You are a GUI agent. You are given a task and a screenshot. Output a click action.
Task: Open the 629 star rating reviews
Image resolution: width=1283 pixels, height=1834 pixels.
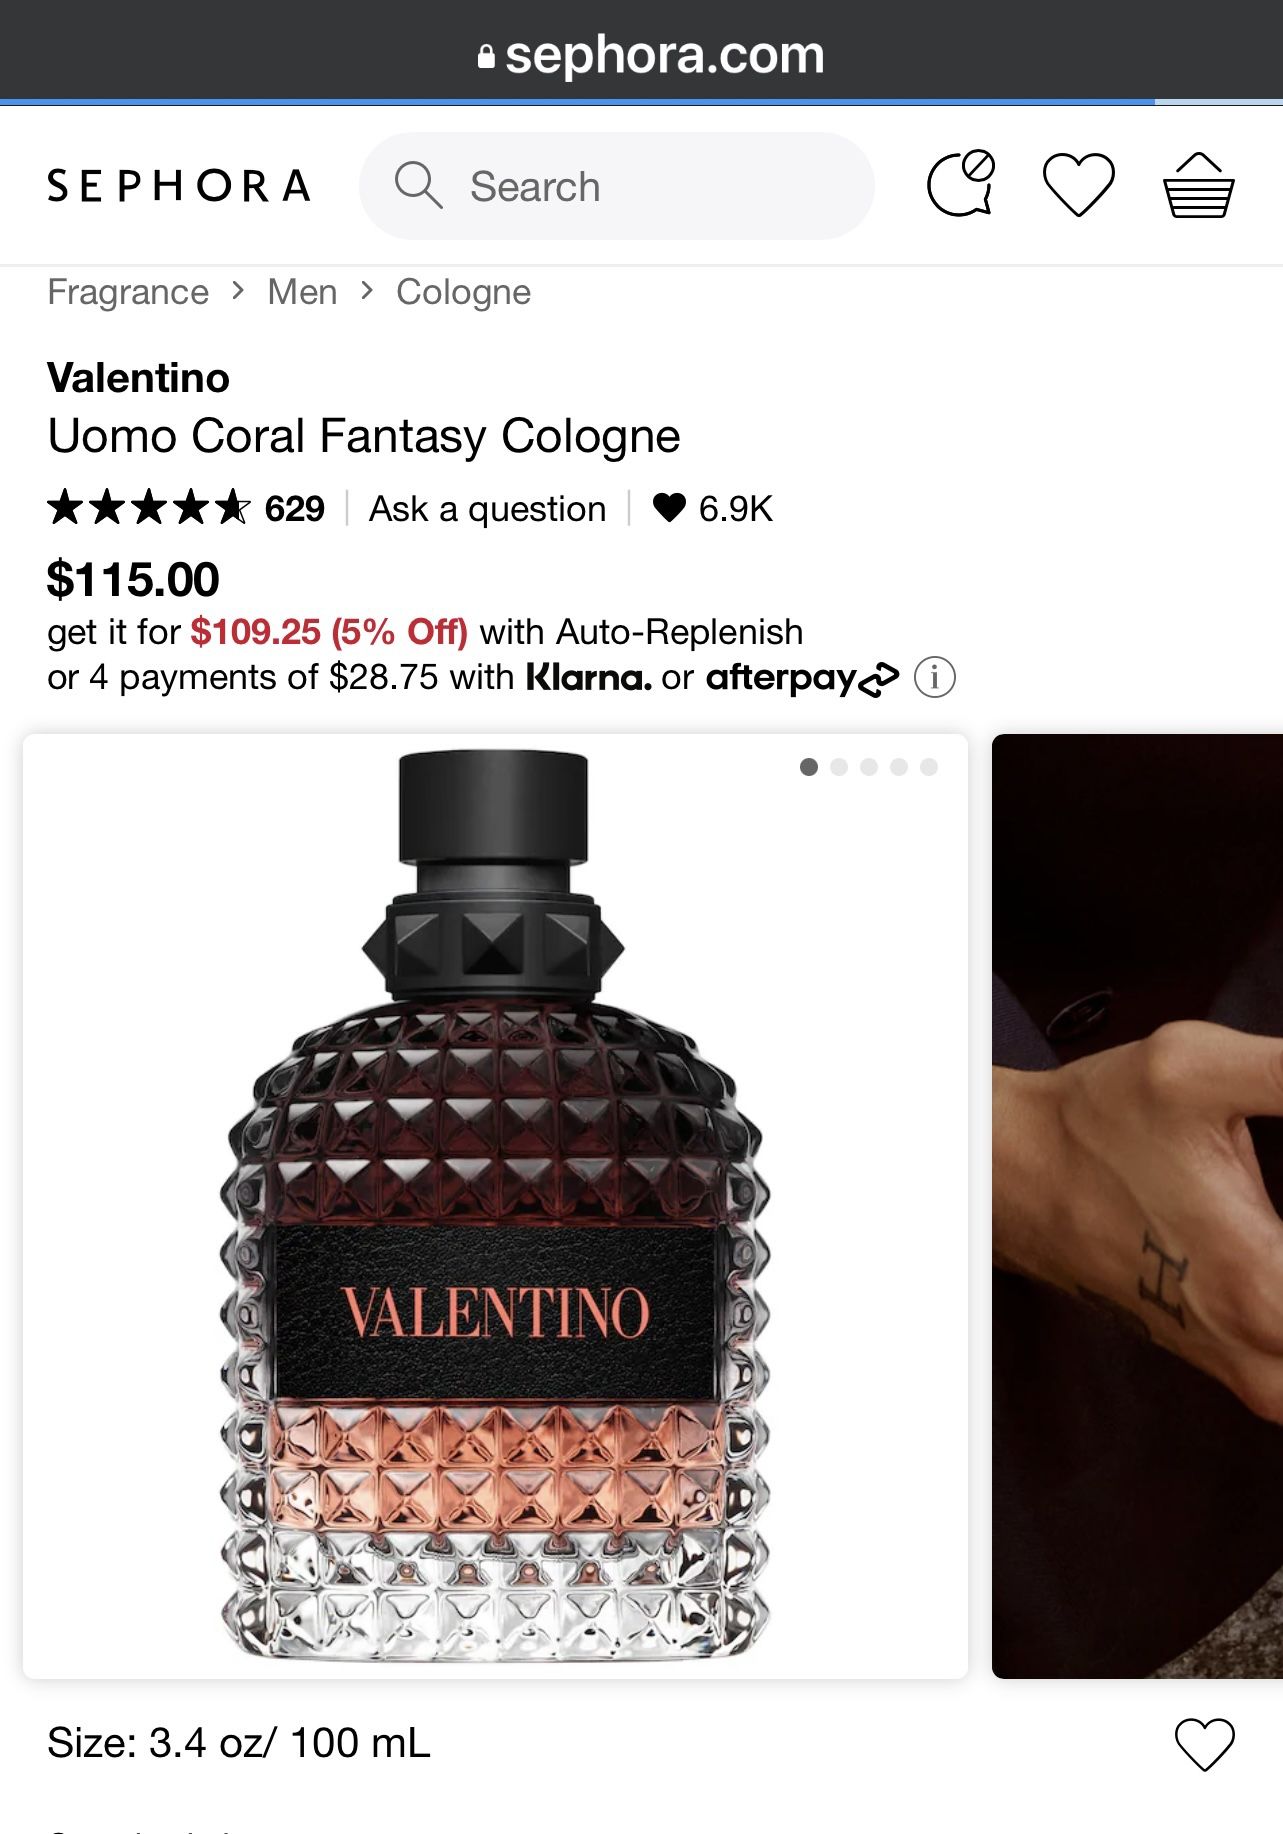point(186,508)
